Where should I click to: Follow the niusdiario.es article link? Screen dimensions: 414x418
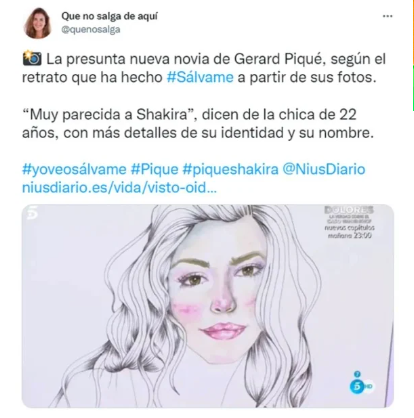point(119,188)
